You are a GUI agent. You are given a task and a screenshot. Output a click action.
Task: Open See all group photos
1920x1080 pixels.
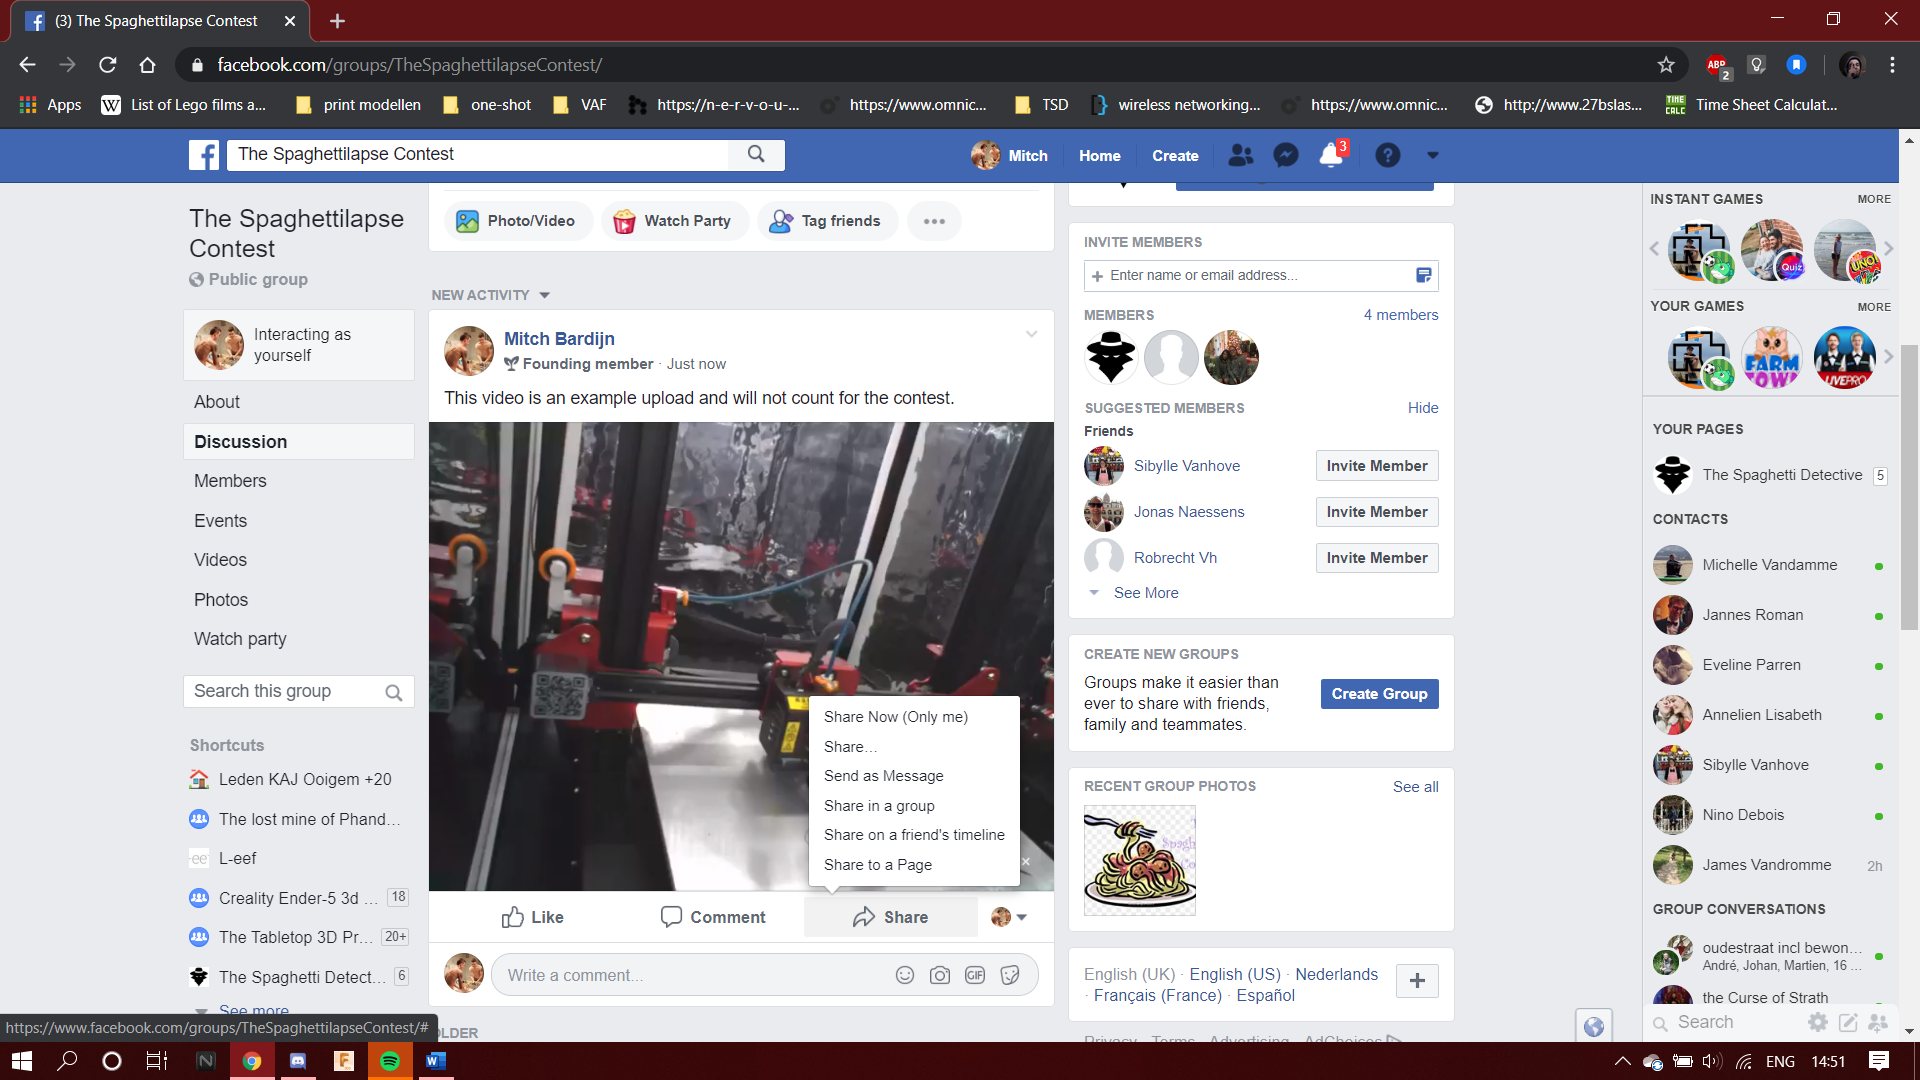[1415, 787]
